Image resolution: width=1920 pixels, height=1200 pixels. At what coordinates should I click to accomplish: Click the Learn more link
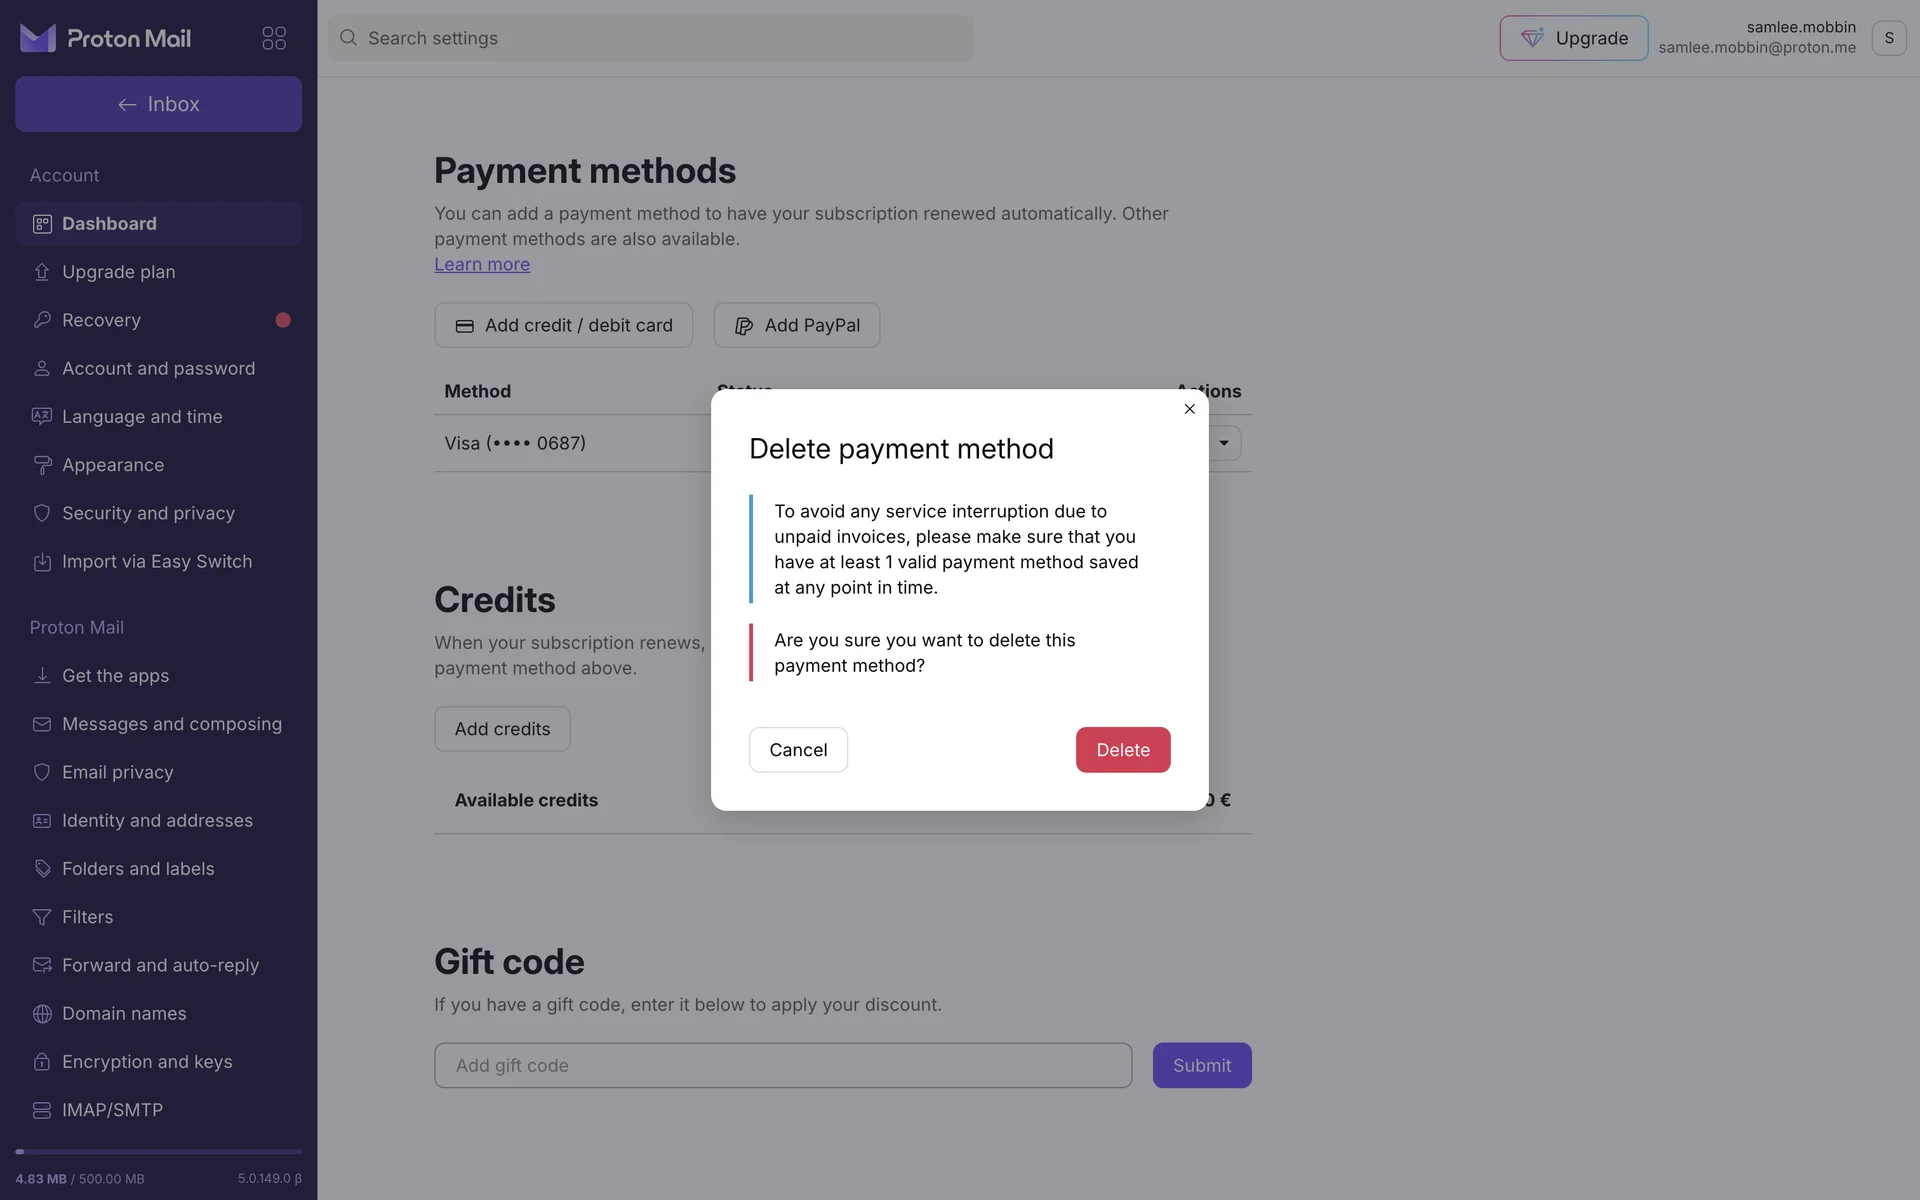482,264
